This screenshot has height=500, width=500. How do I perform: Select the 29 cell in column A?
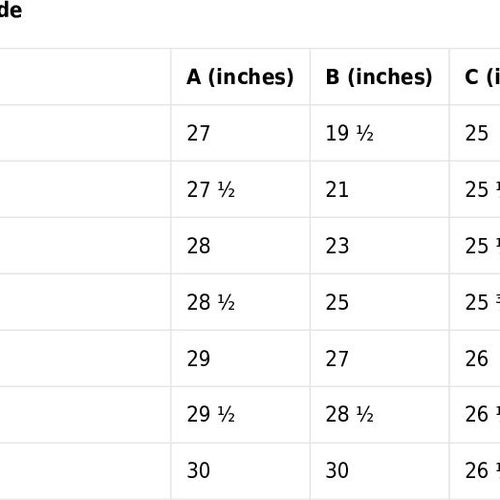pos(240,358)
